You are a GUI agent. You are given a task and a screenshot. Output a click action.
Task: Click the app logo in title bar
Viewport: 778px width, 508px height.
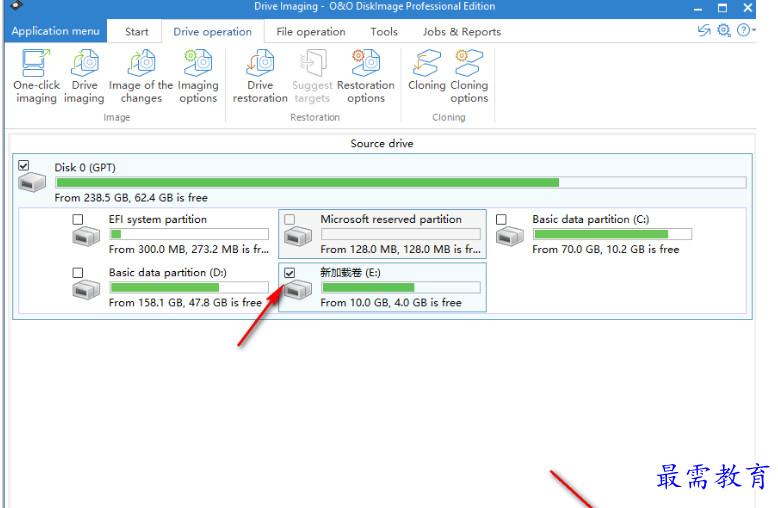16,5
